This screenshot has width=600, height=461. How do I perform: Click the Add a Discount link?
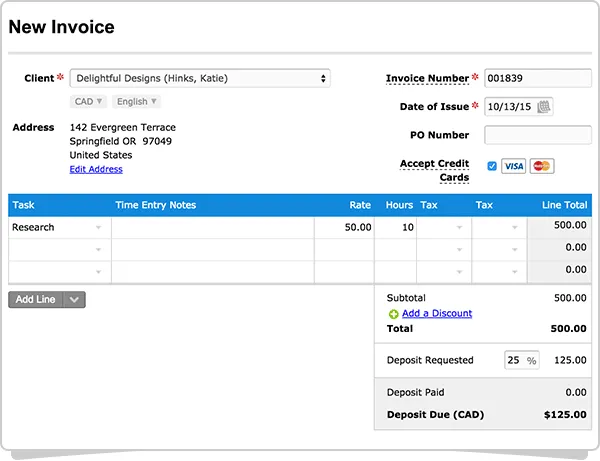(437, 314)
